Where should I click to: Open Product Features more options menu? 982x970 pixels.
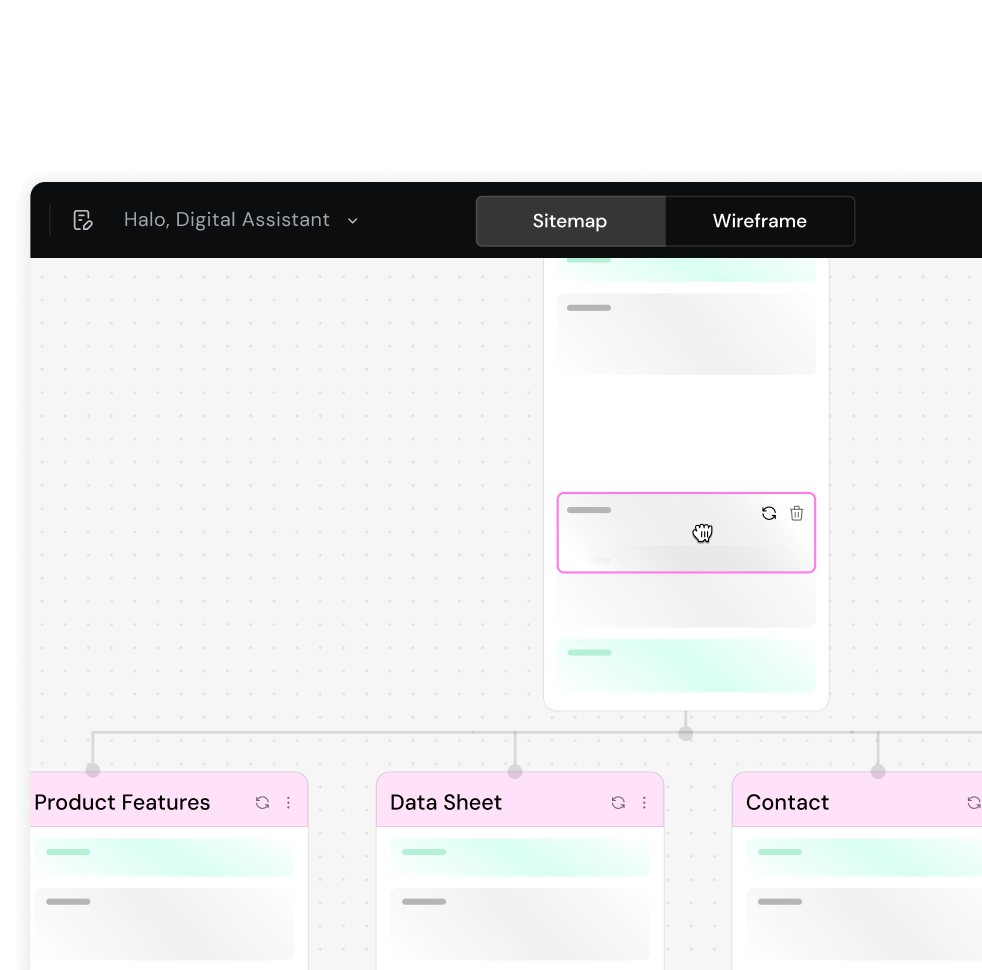pos(288,802)
